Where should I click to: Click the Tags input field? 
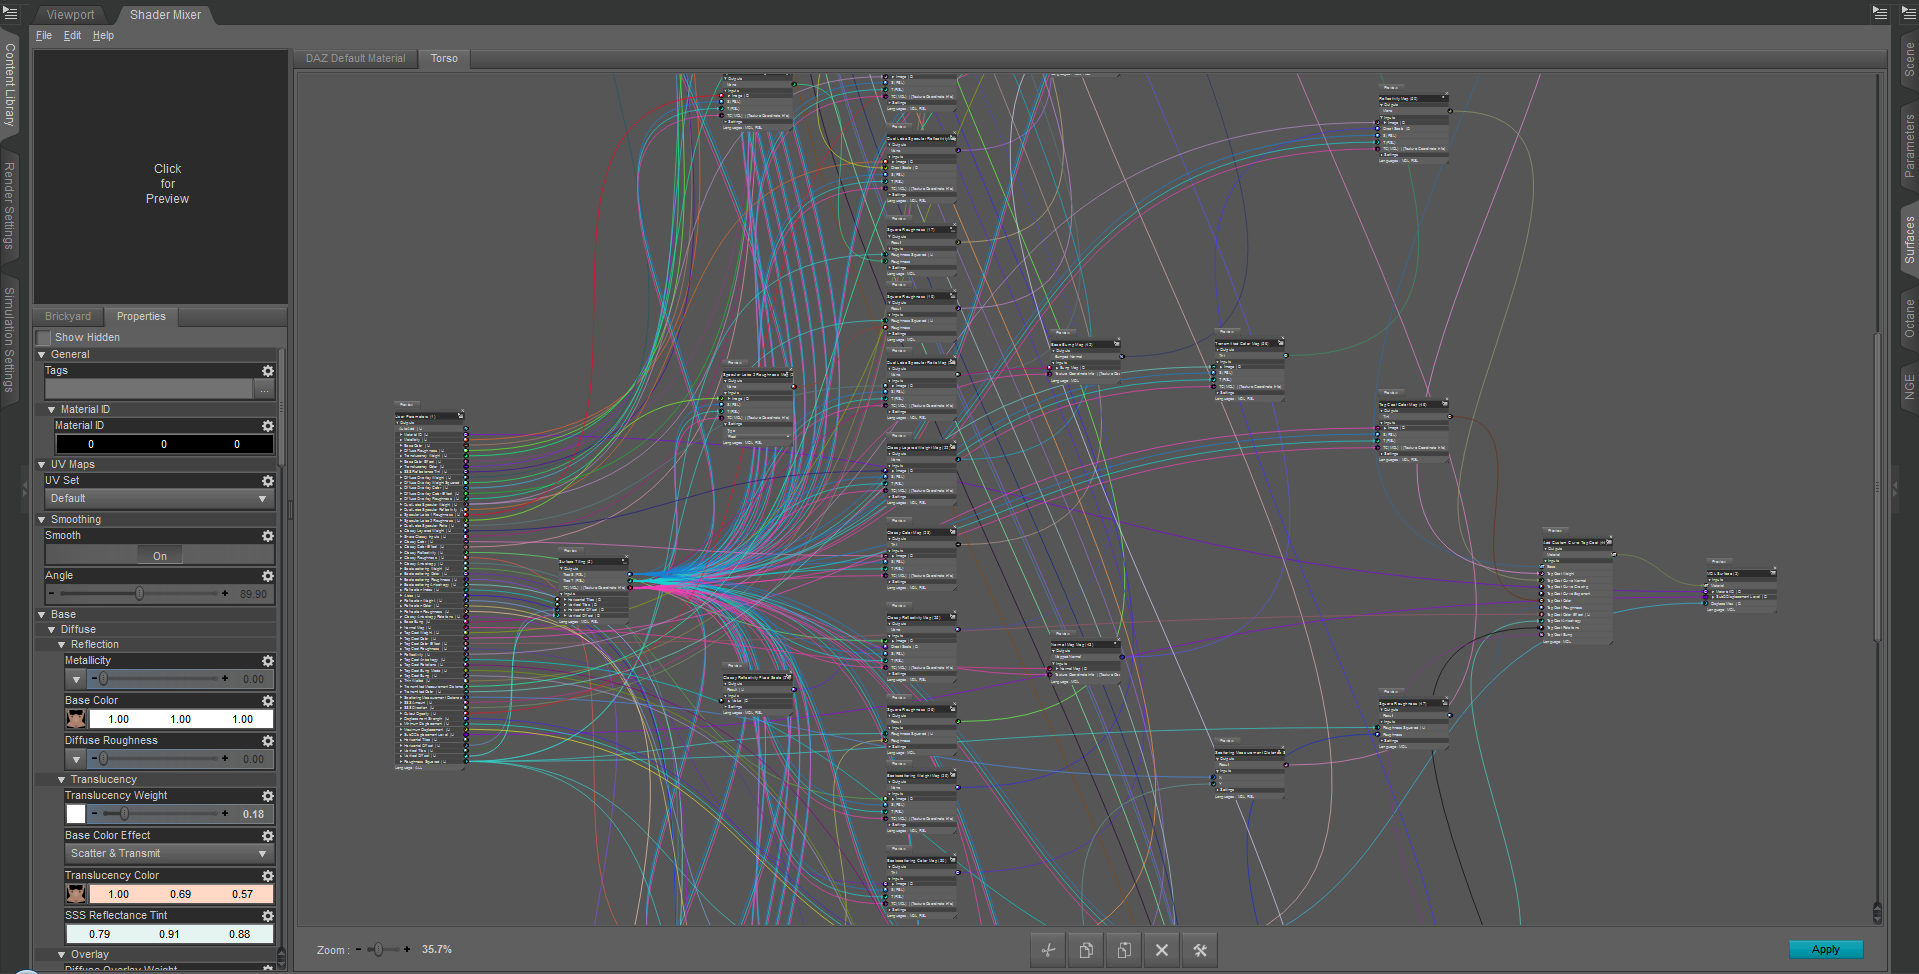pyautogui.click(x=149, y=389)
